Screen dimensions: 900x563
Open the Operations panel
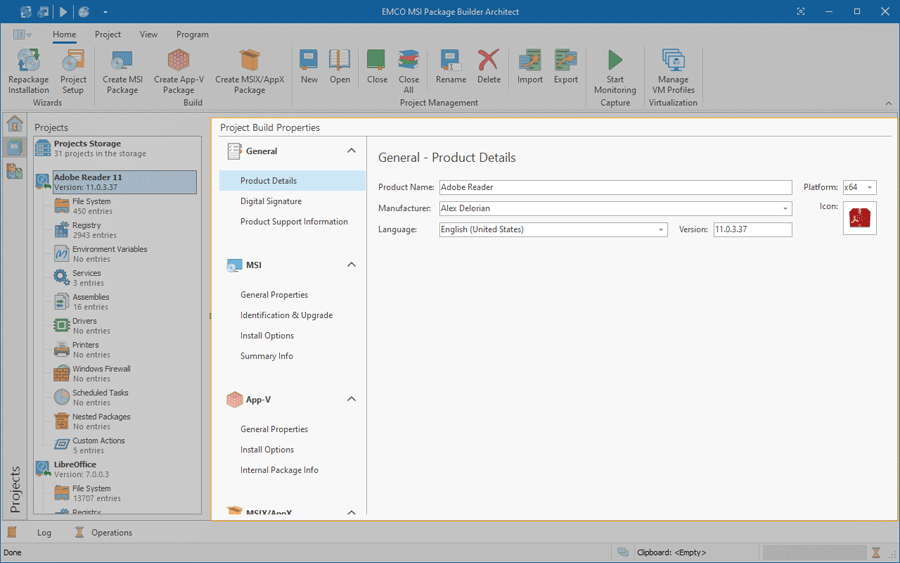(x=103, y=533)
